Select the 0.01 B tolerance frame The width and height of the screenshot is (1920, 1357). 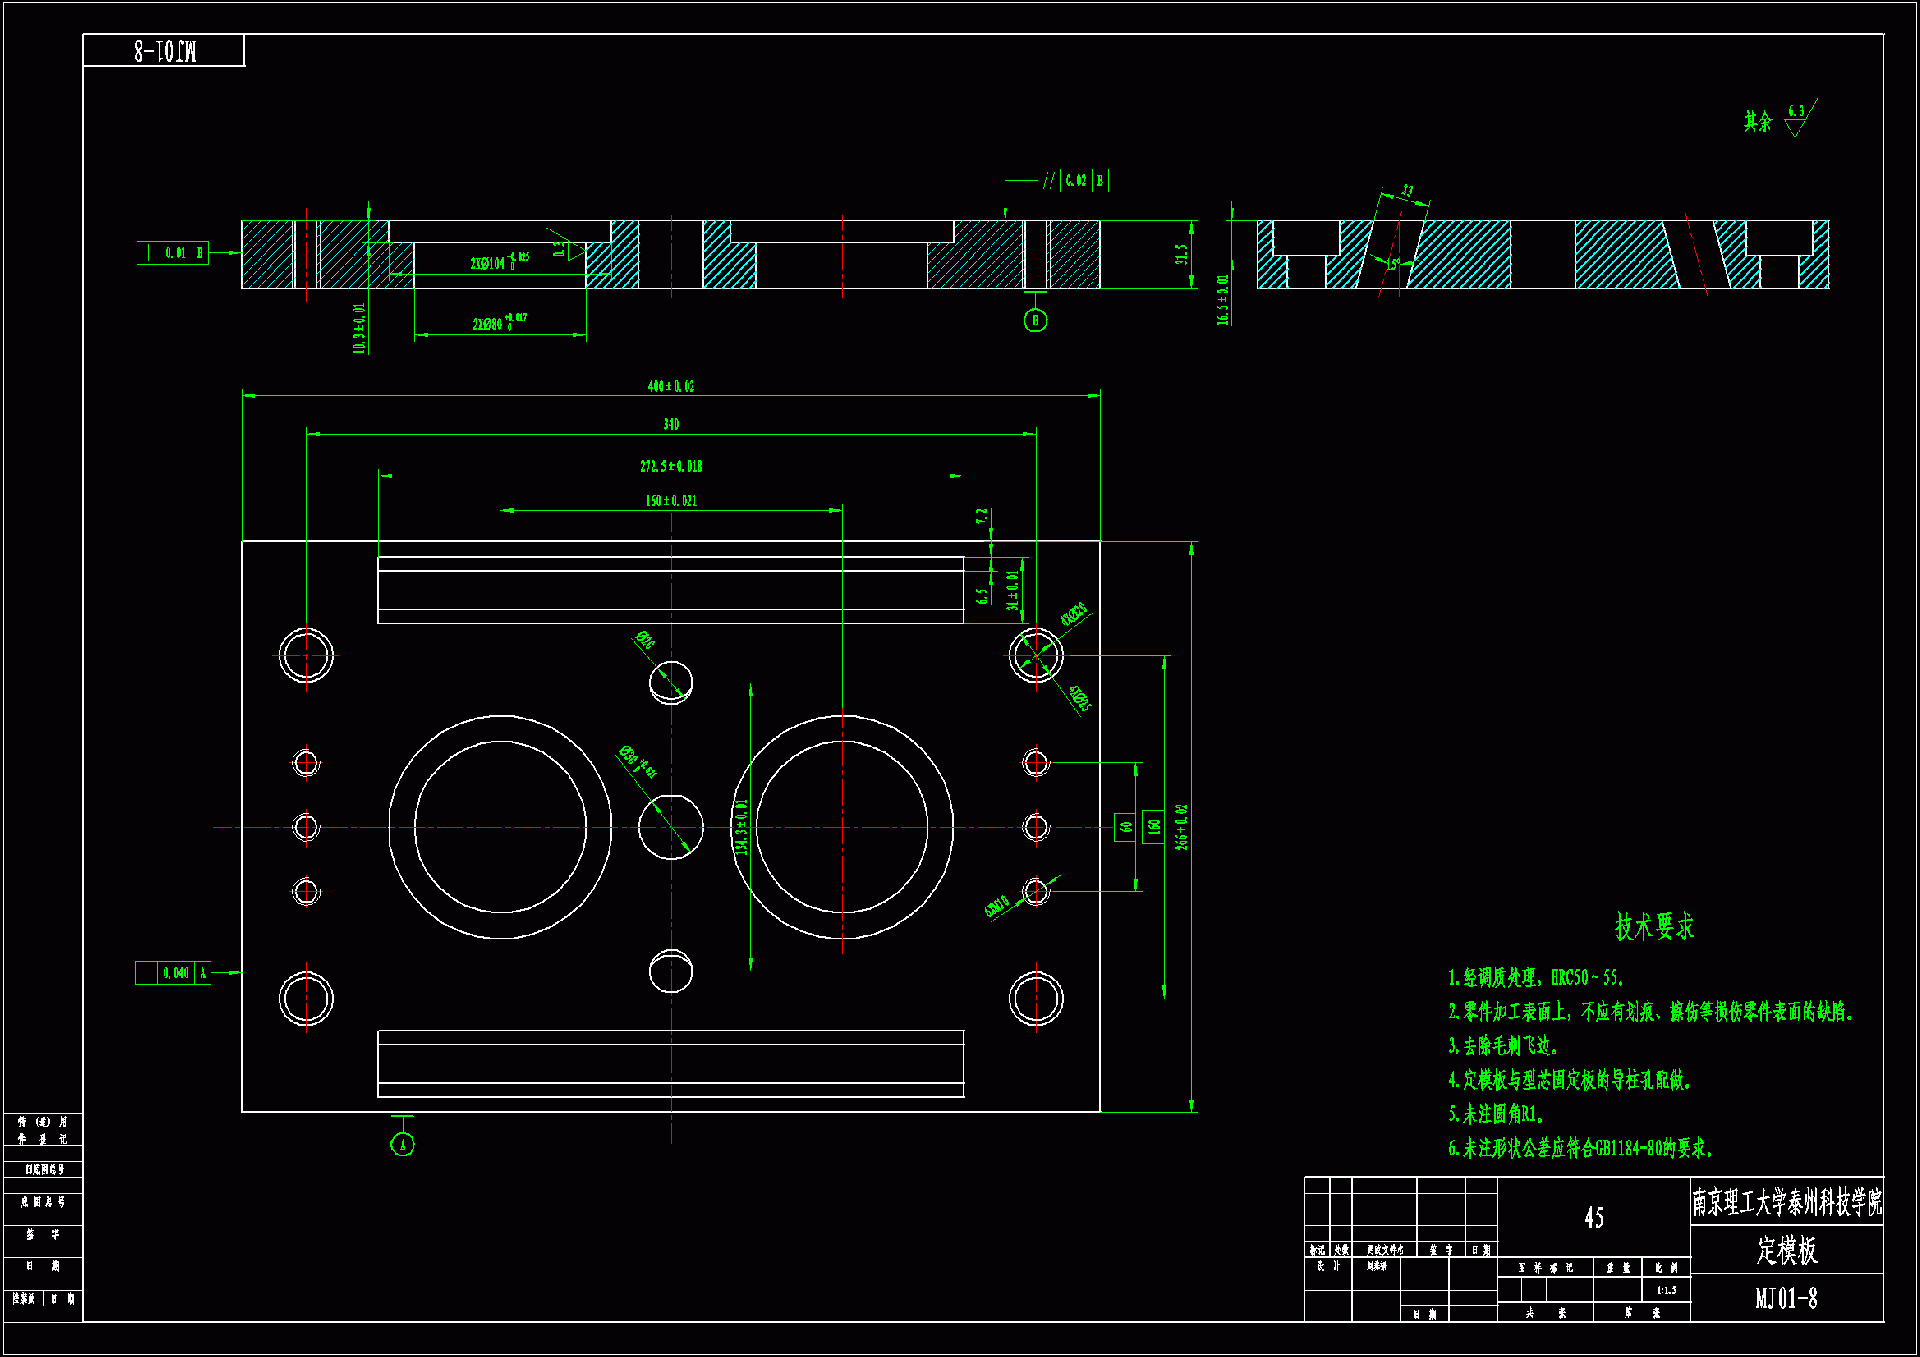click(174, 253)
